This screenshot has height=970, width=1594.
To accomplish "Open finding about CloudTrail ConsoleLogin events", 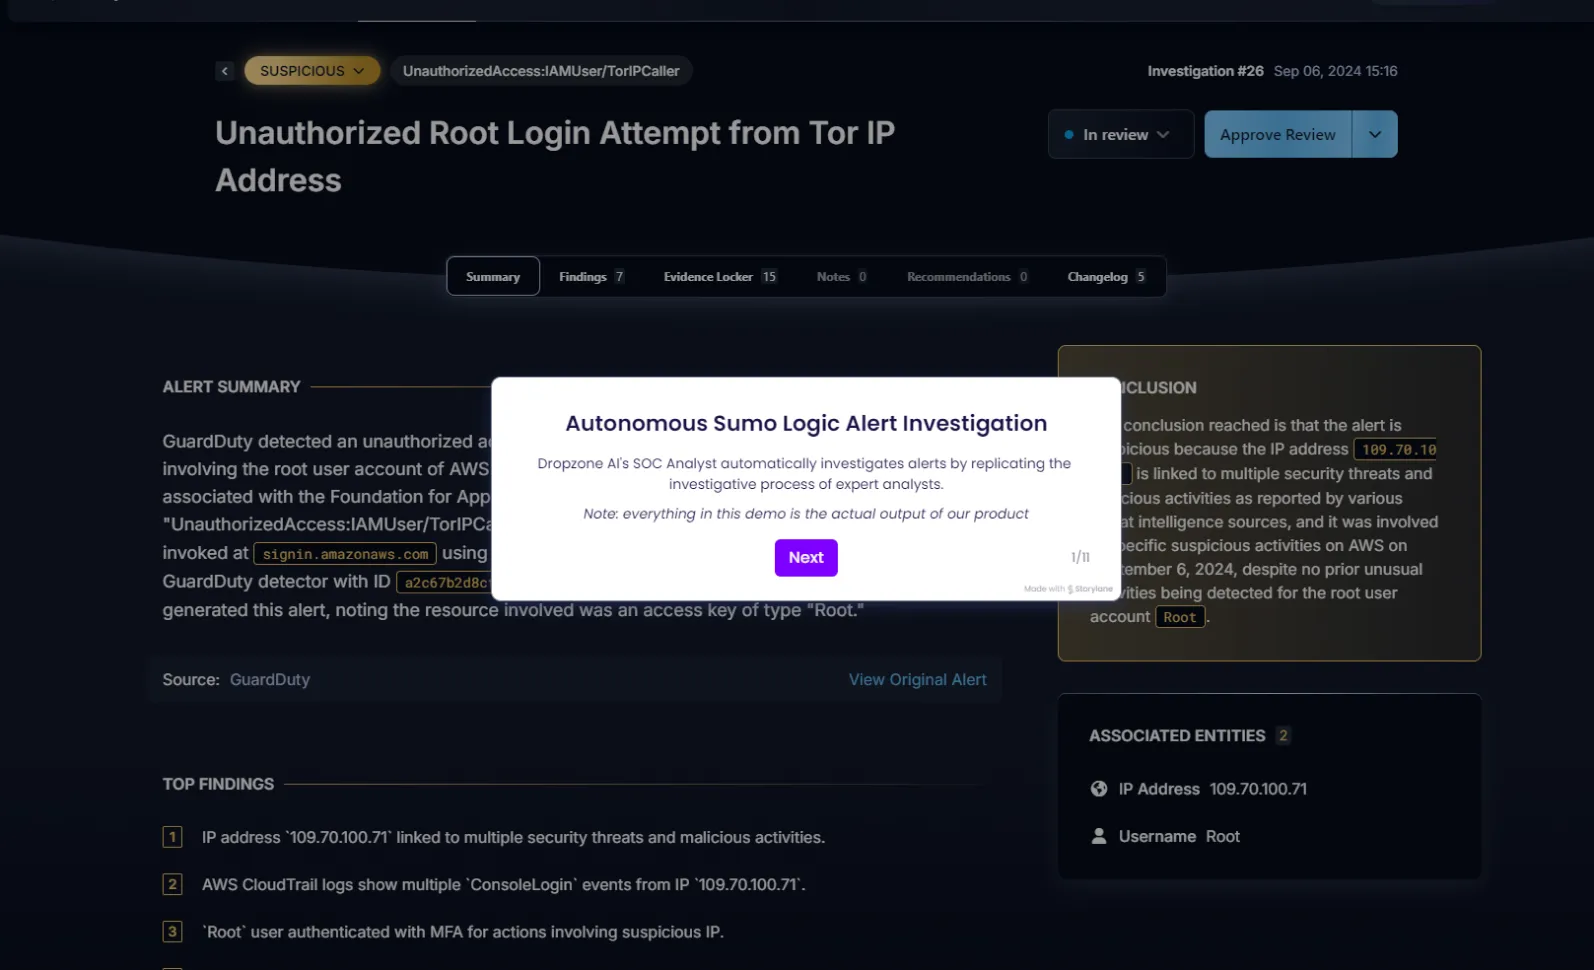I will [503, 884].
